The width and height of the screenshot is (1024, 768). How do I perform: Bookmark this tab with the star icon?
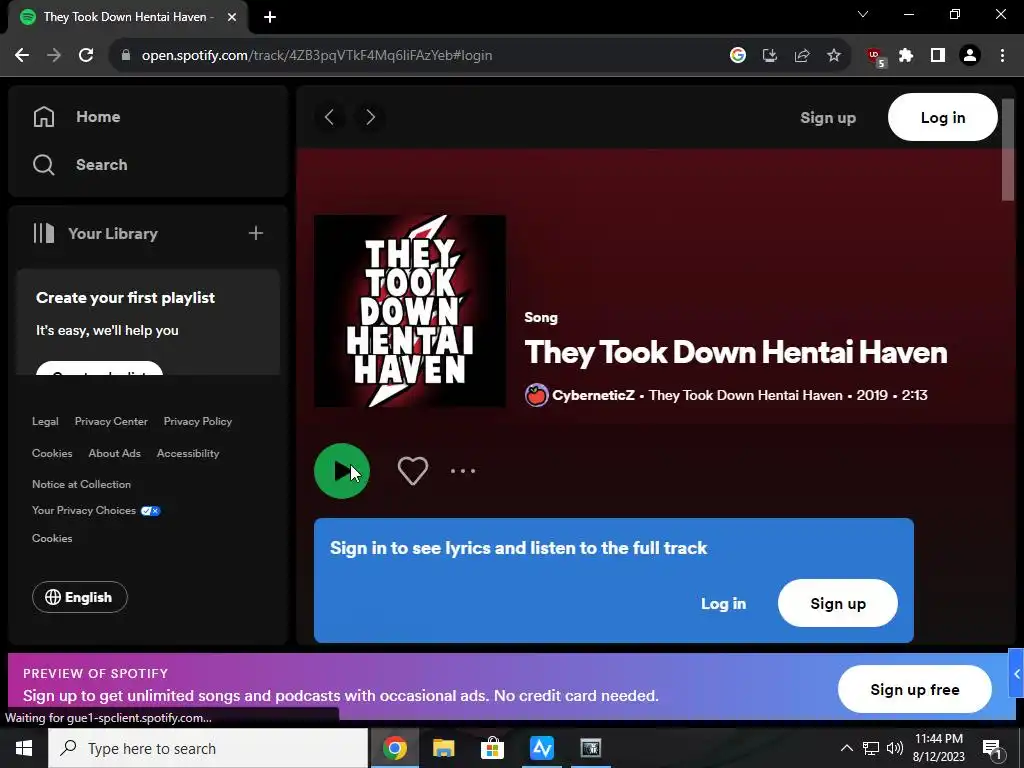coord(834,55)
